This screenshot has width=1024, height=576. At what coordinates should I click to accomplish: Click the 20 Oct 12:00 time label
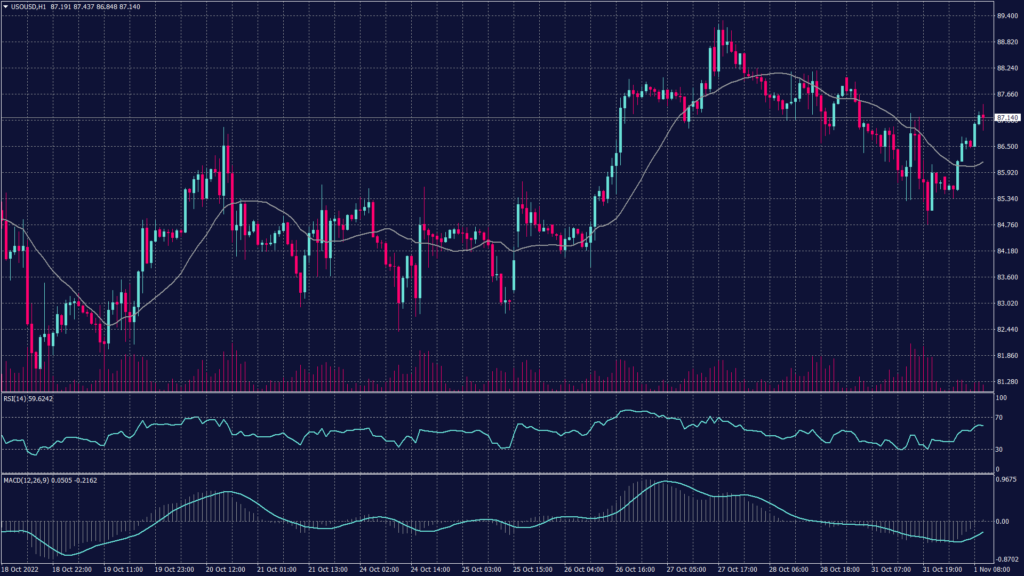(x=227, y=569)
